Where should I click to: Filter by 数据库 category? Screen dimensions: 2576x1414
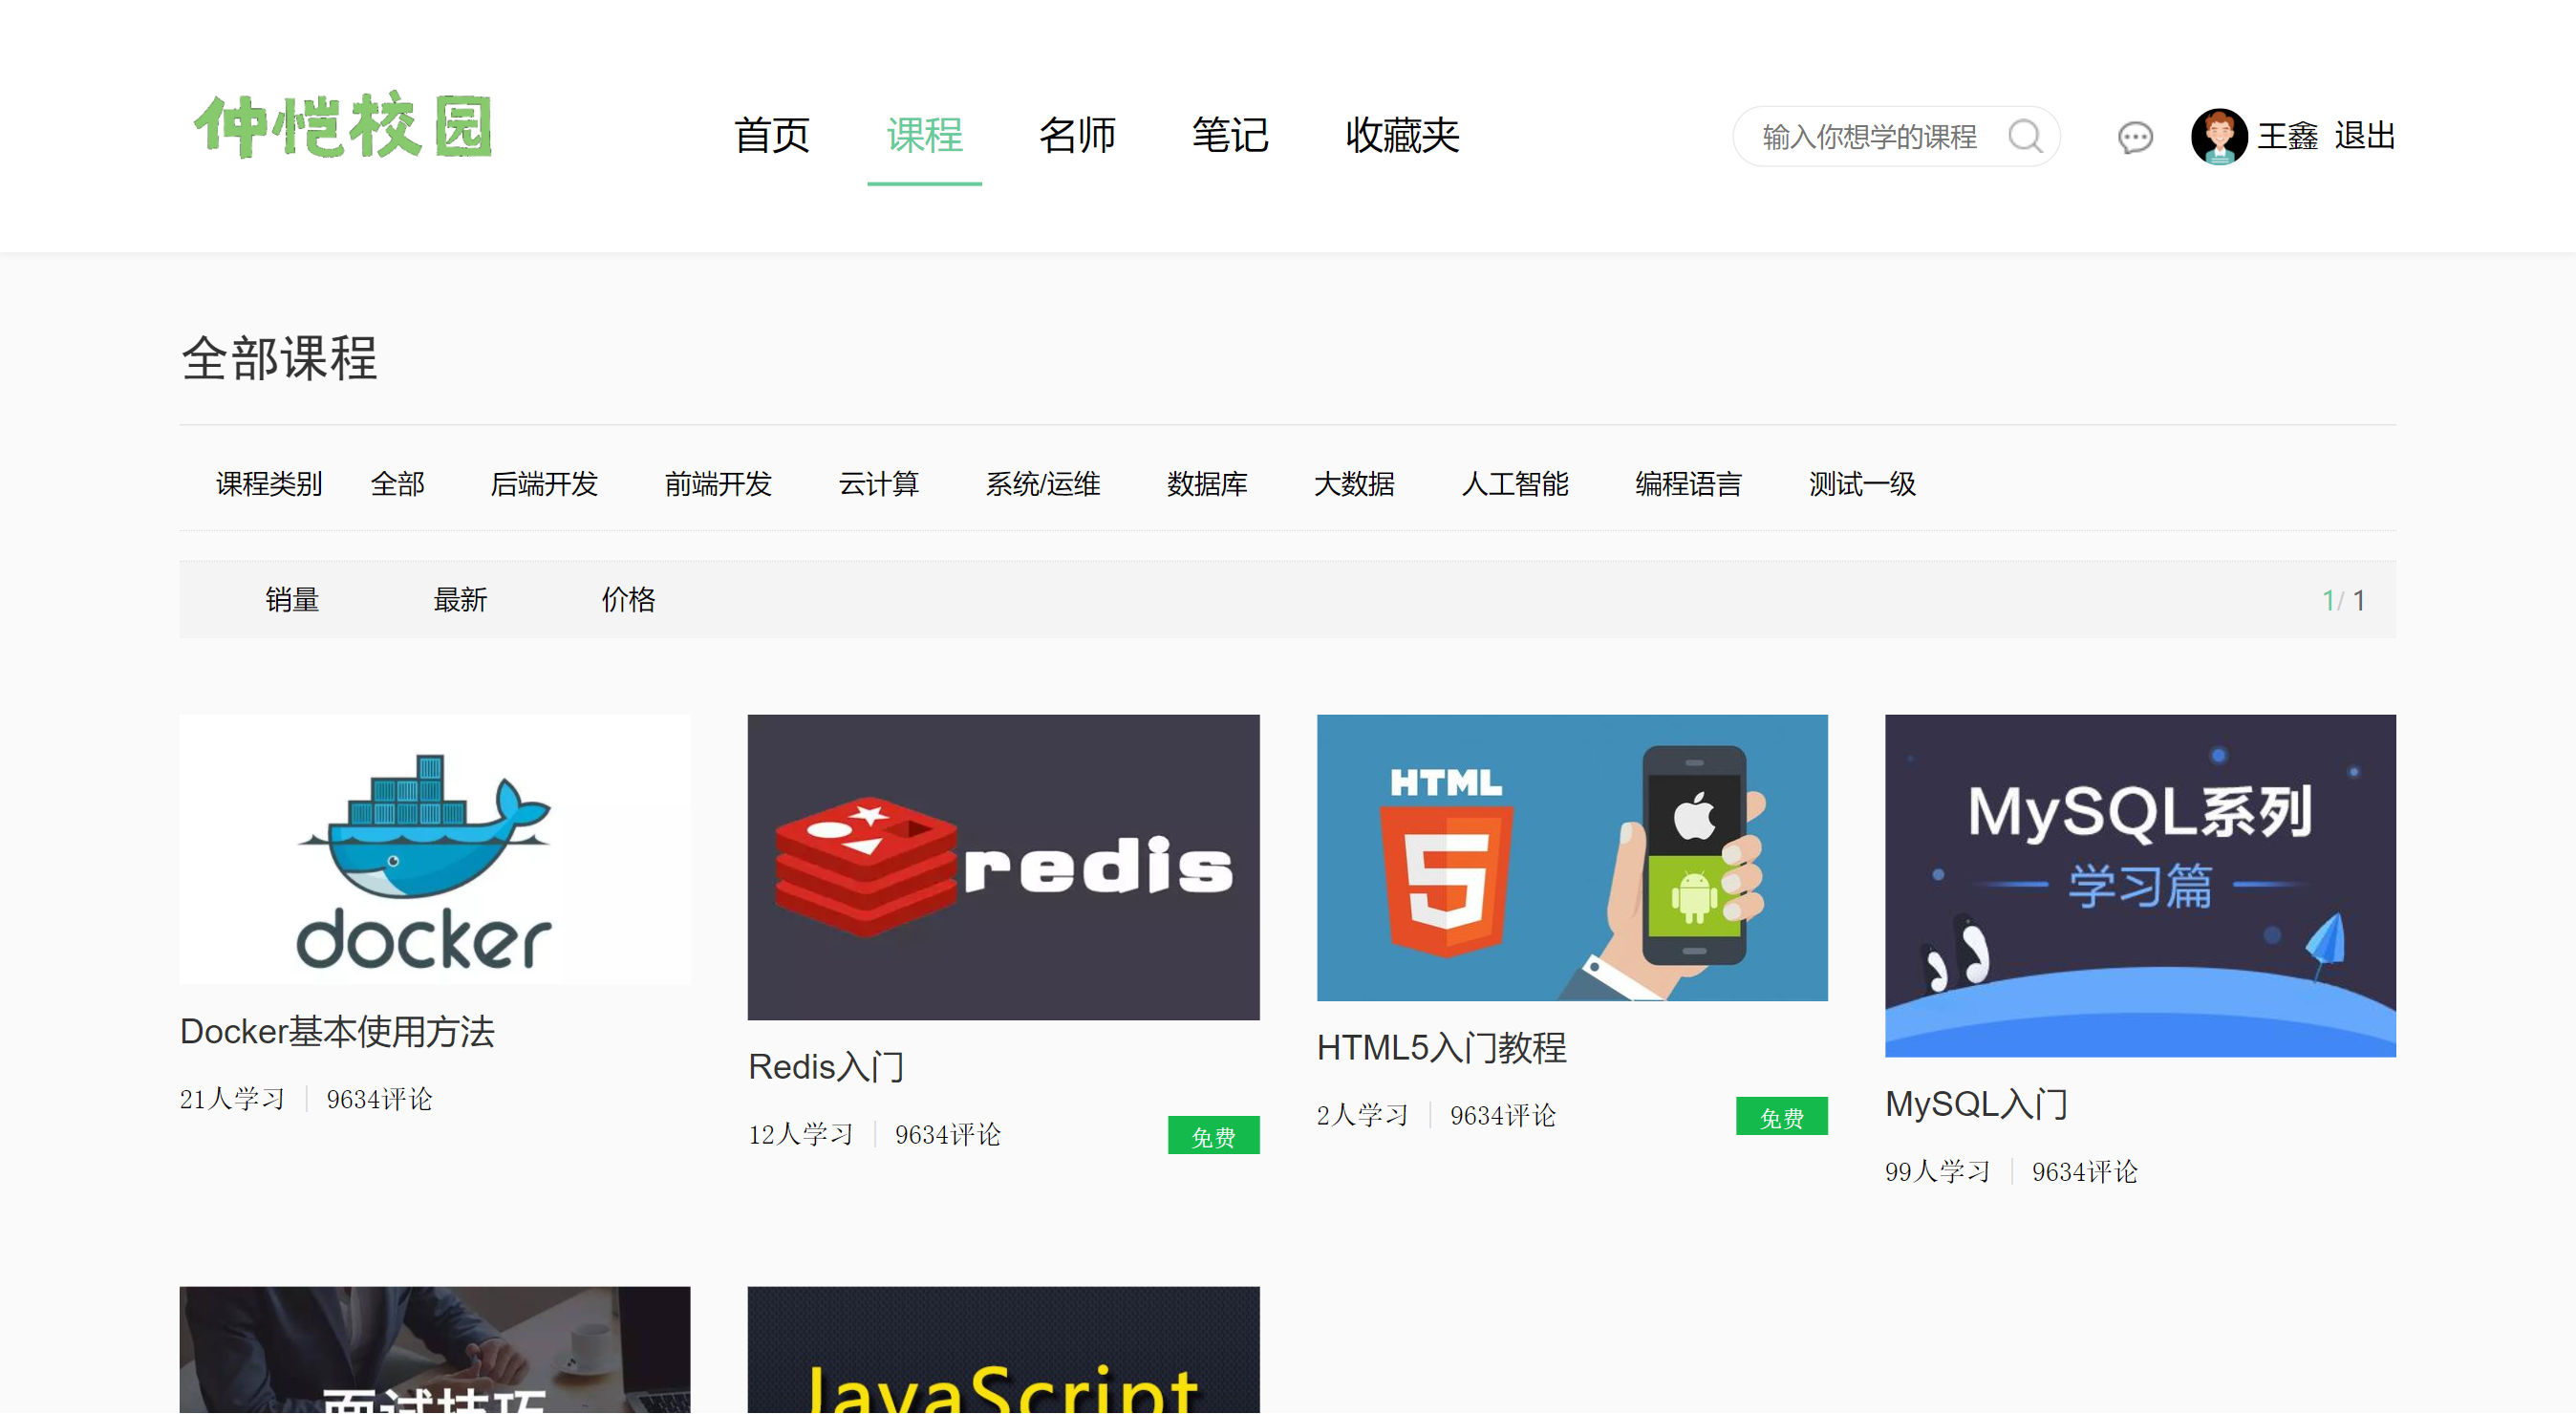1207,484
